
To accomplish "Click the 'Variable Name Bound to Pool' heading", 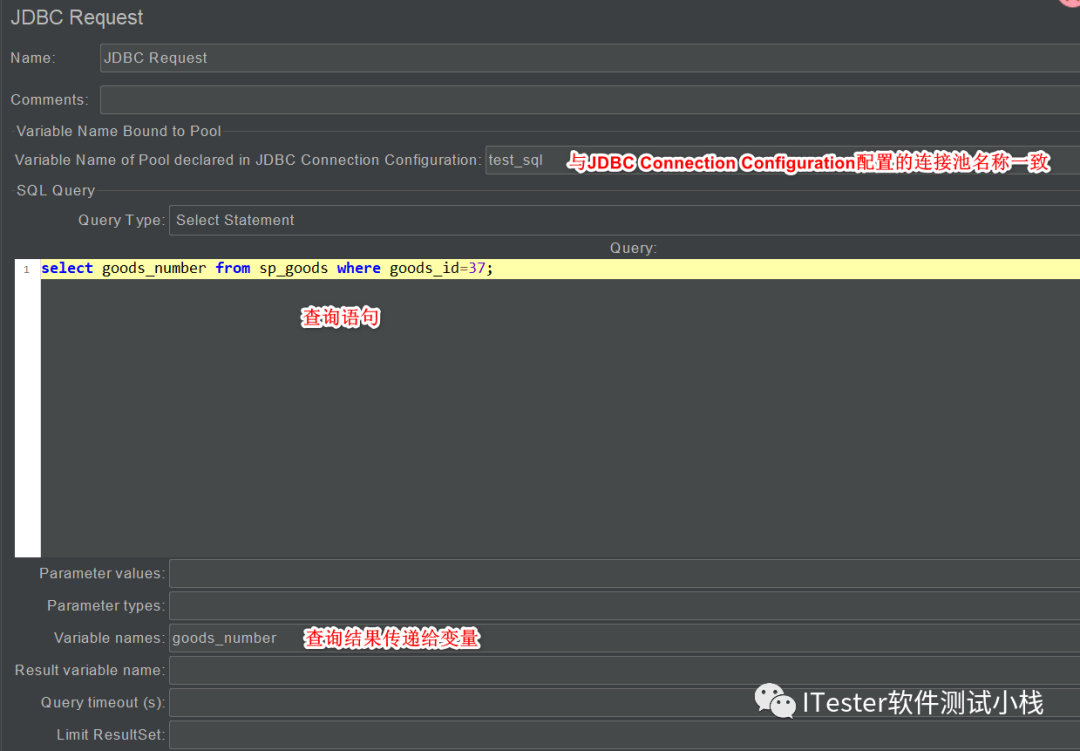I will (x=118, y=131).
